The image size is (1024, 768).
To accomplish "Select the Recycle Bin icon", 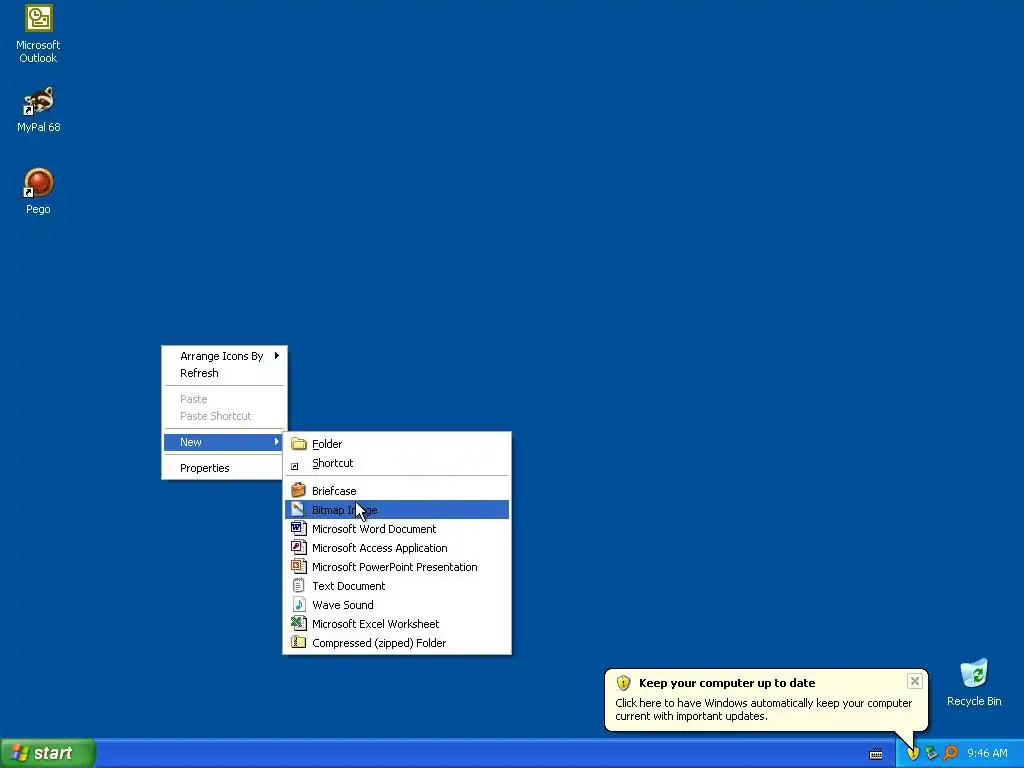I will (x=974, y=682).
